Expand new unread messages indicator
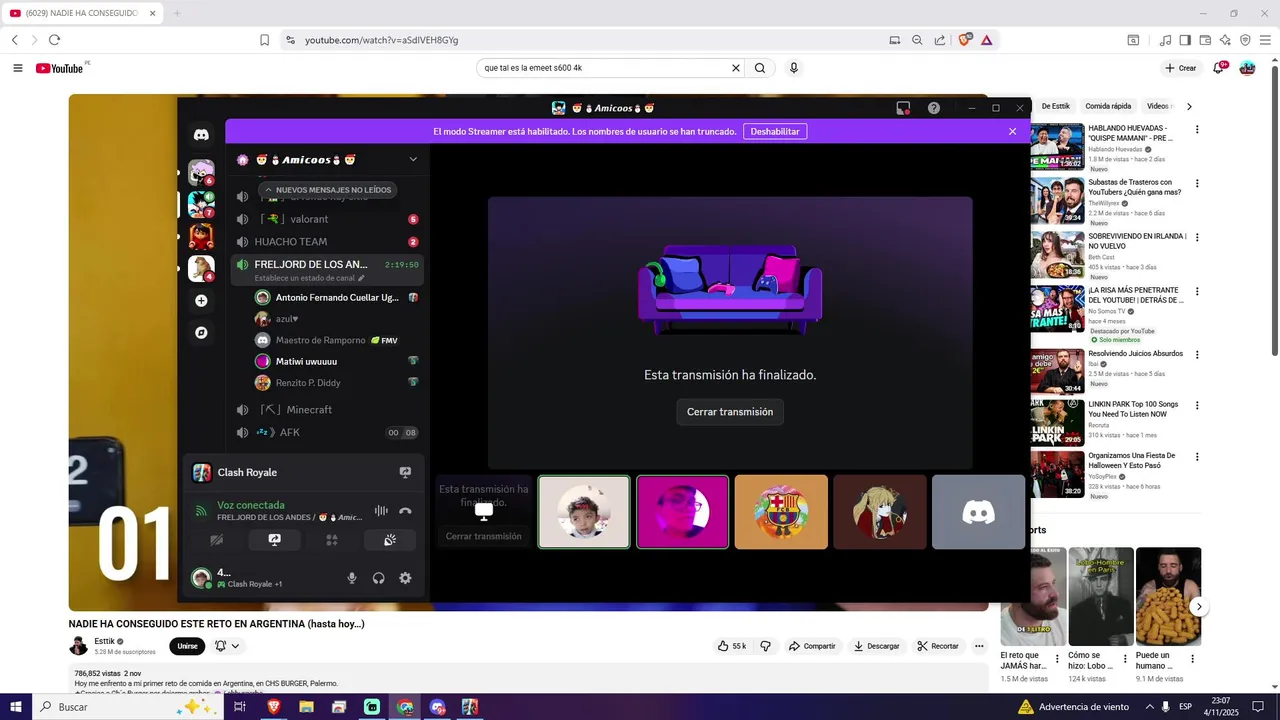Image resolution: width=1280 pixels, height=720 pixels. [x=328, y=190]
